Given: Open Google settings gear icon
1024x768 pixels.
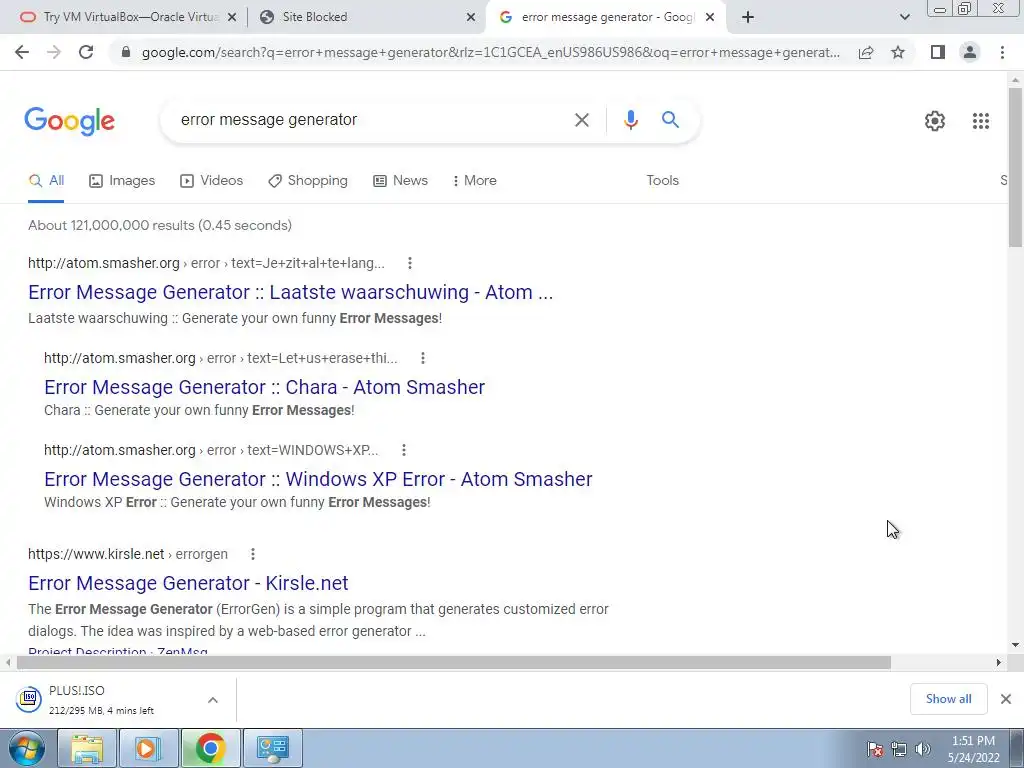Looking at the screenshot, I should pos(935,121).
